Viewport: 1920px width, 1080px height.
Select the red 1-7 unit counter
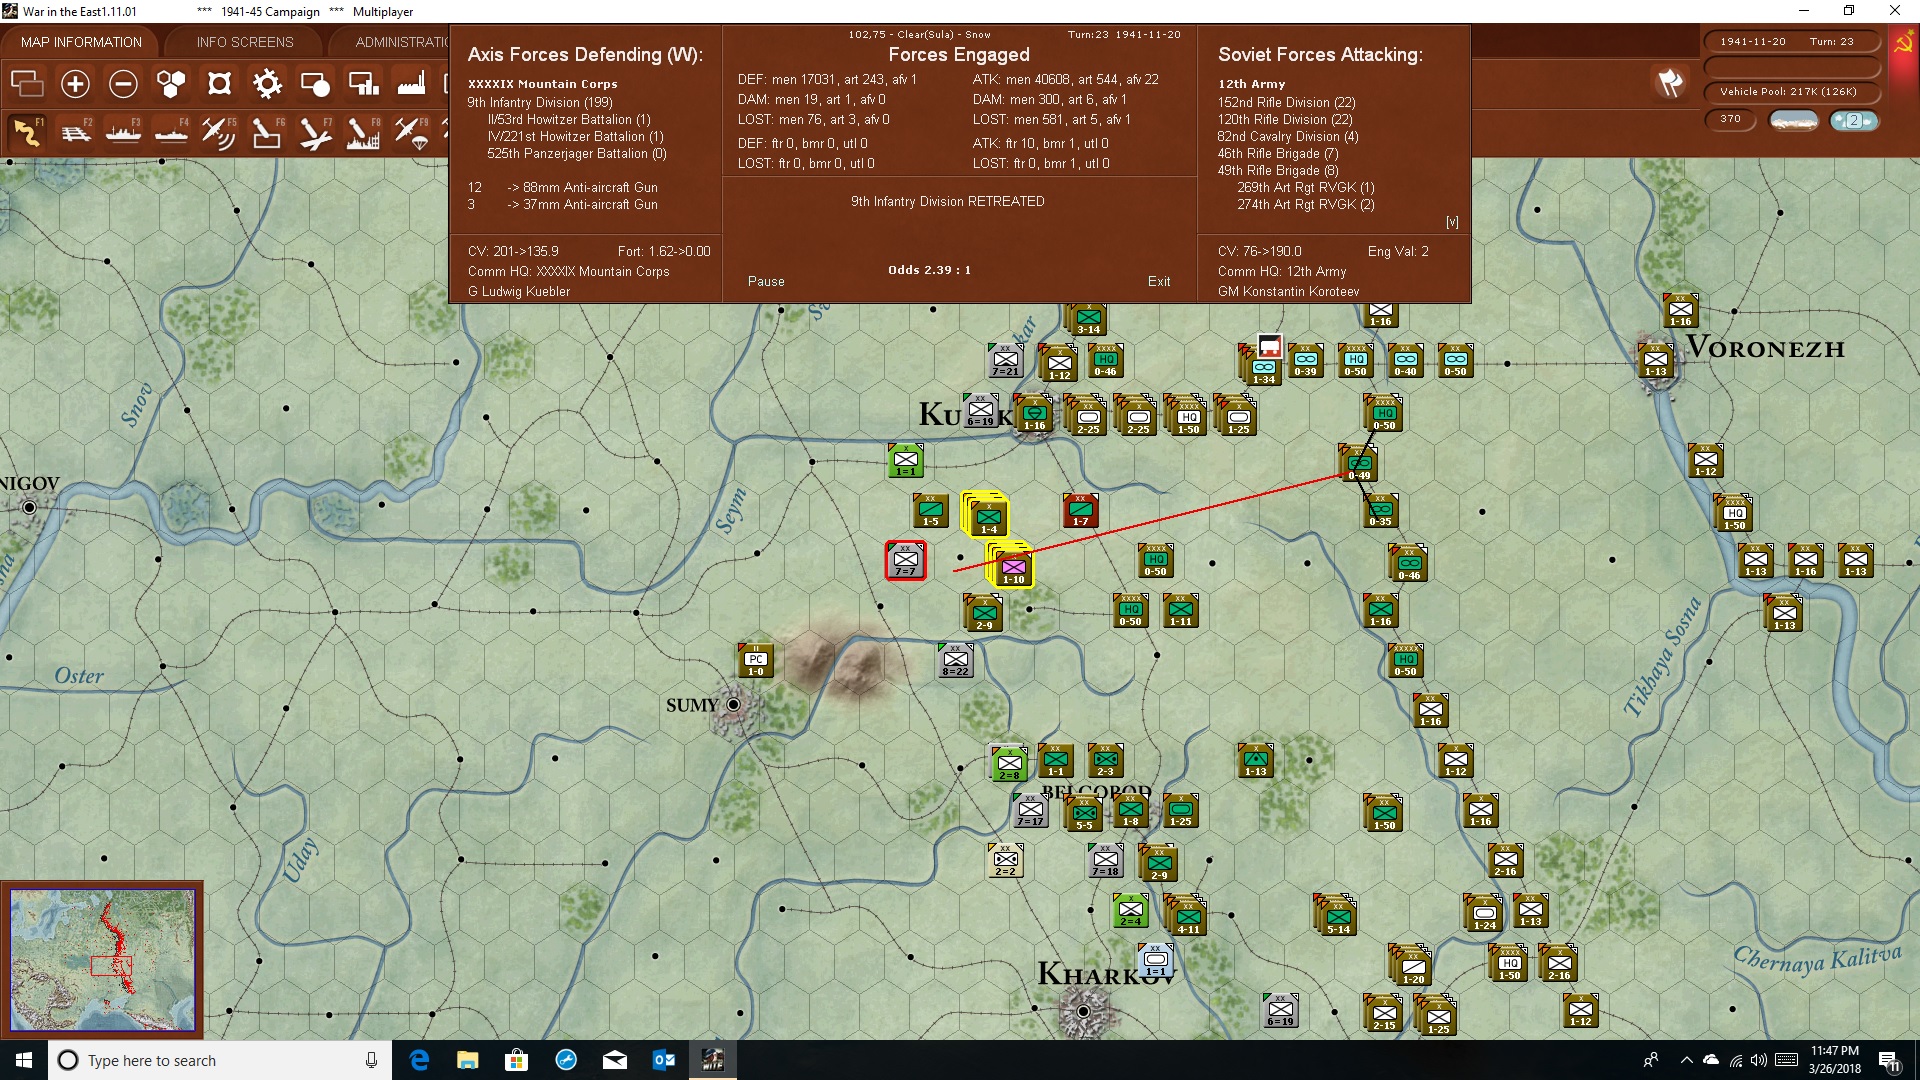point(1080,510)
